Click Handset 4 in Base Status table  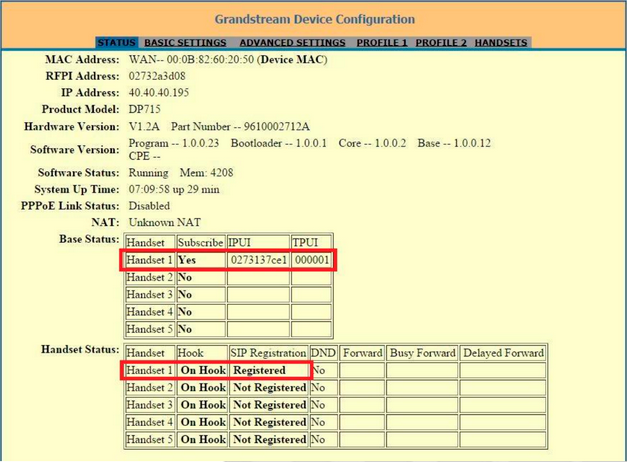[x=149, y=312]
